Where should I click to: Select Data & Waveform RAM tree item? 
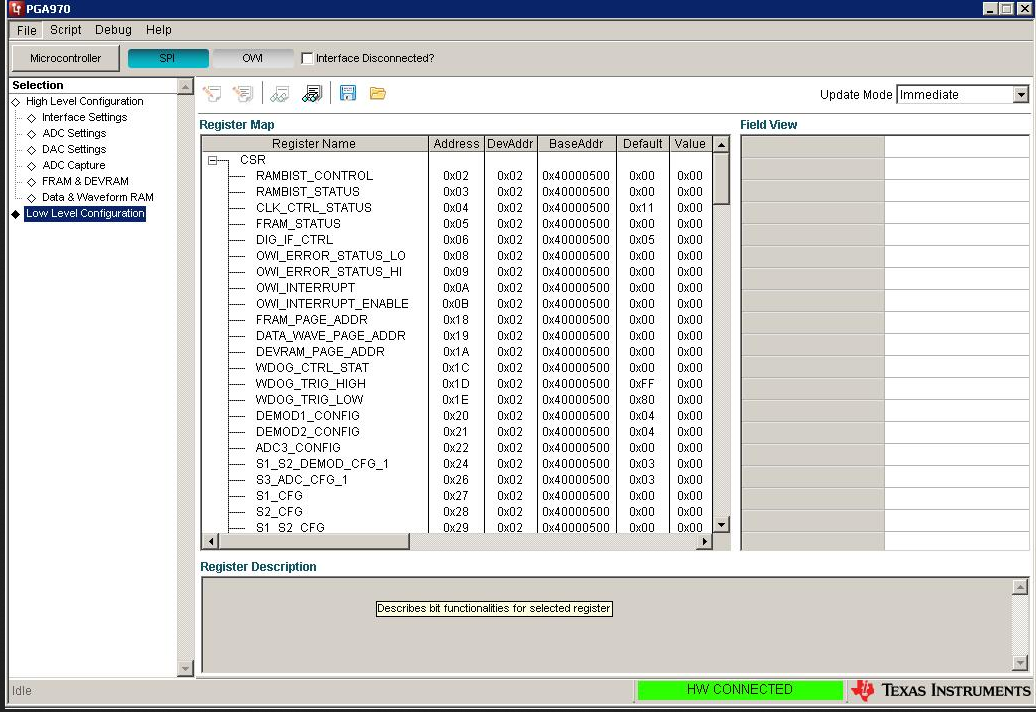(98, 197)
